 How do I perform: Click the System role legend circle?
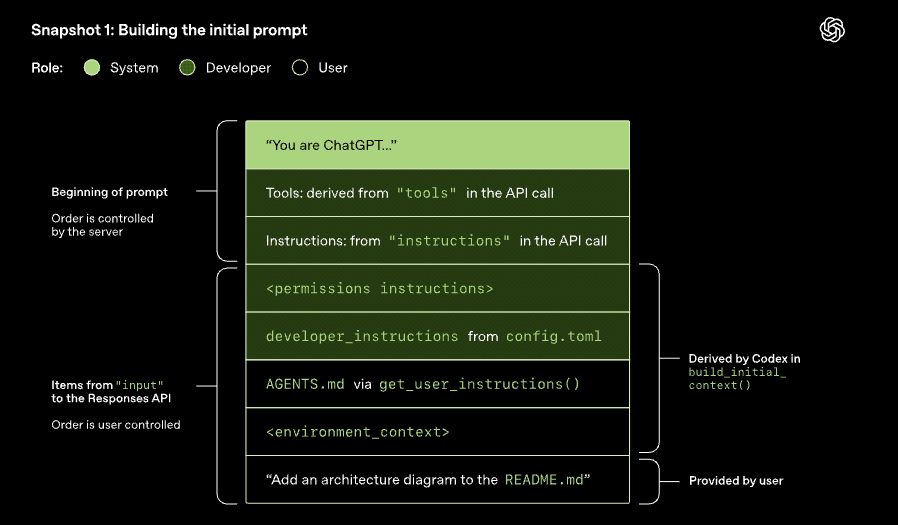pyautogui.click(x=92, y=68)
